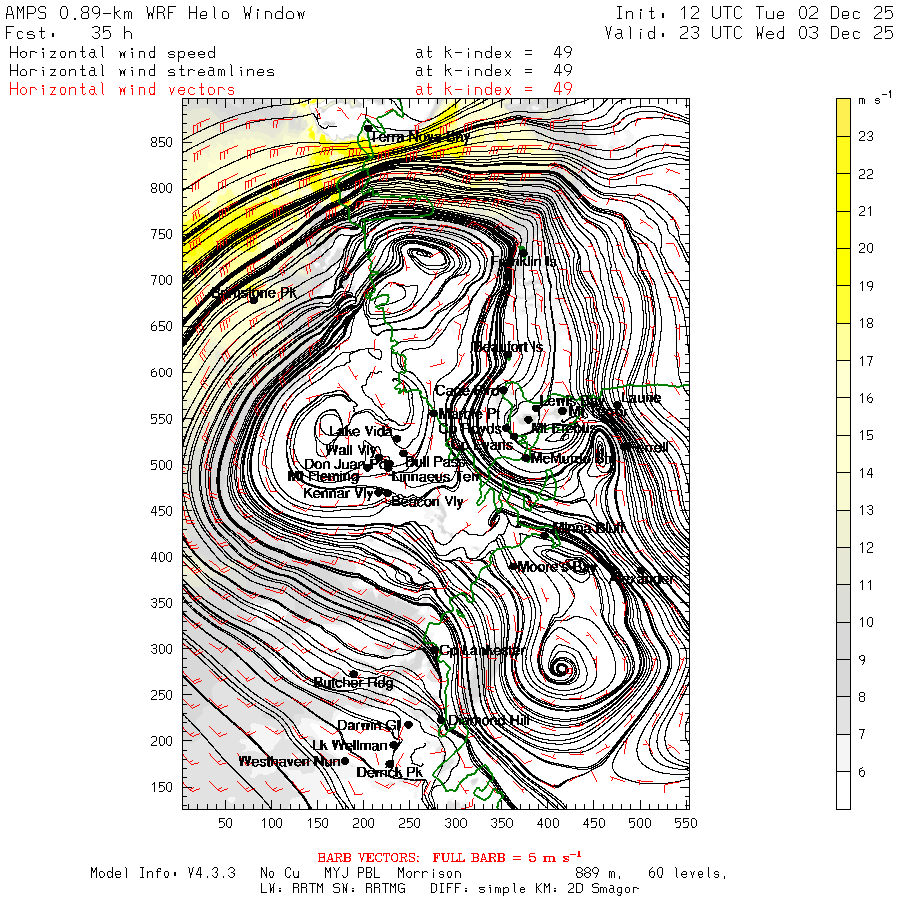Click the black dot marker beside Lk Wellman
The height and width of the screenshot is (900, 900).
394,745
